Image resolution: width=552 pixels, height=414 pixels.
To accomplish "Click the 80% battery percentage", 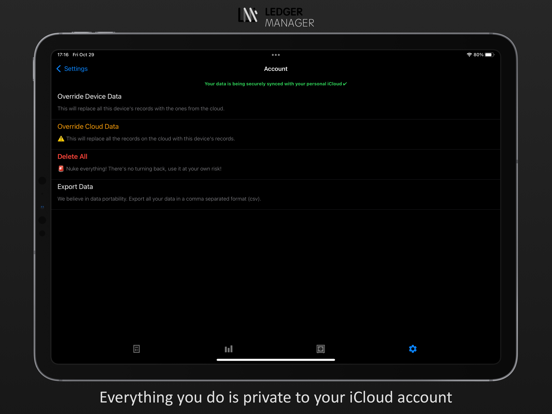I will [478, 55].
